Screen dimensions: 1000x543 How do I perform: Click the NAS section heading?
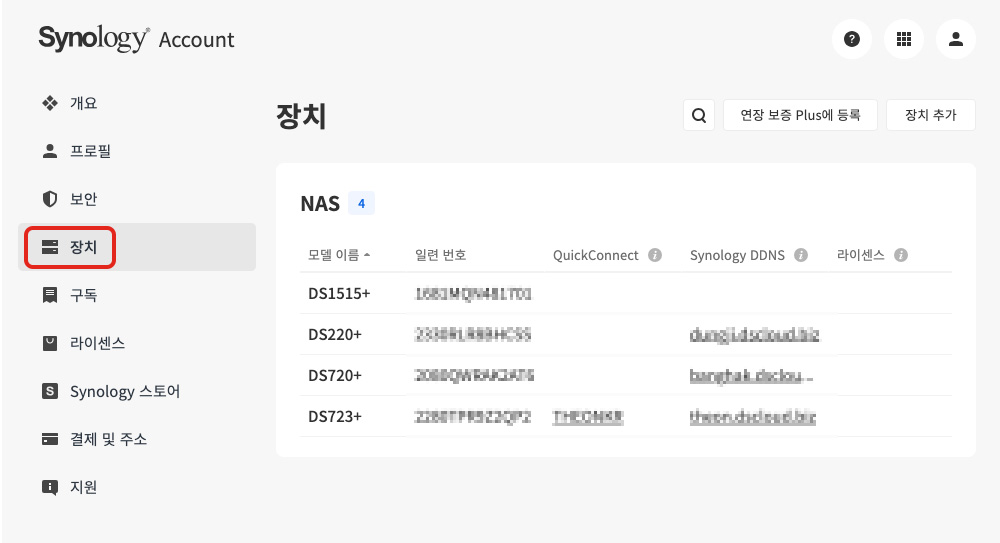[x=320, y=204]
